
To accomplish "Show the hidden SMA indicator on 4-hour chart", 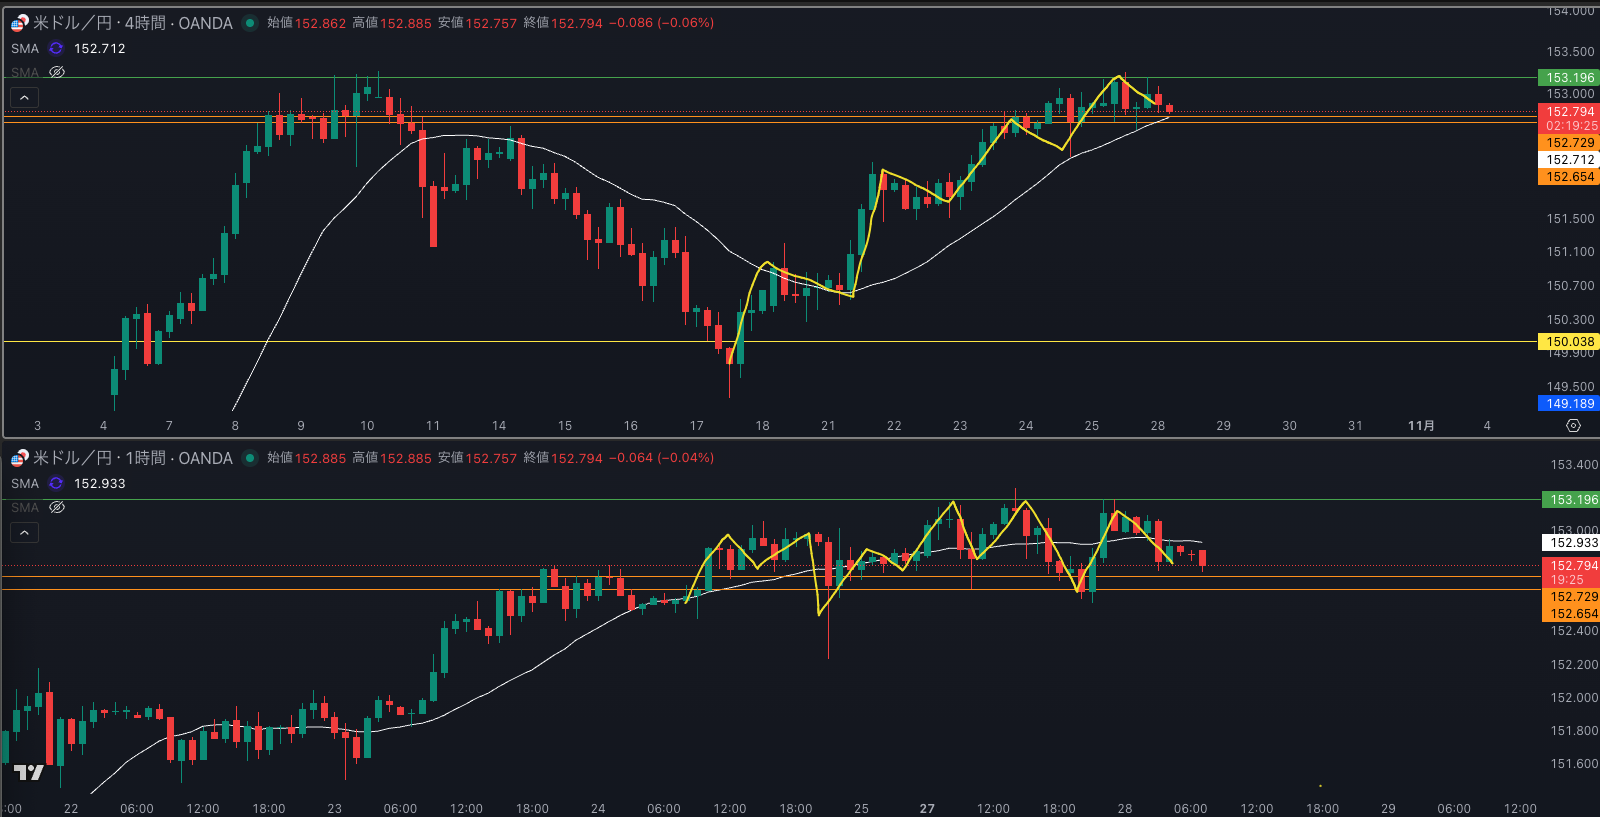I will coord(57,72).
